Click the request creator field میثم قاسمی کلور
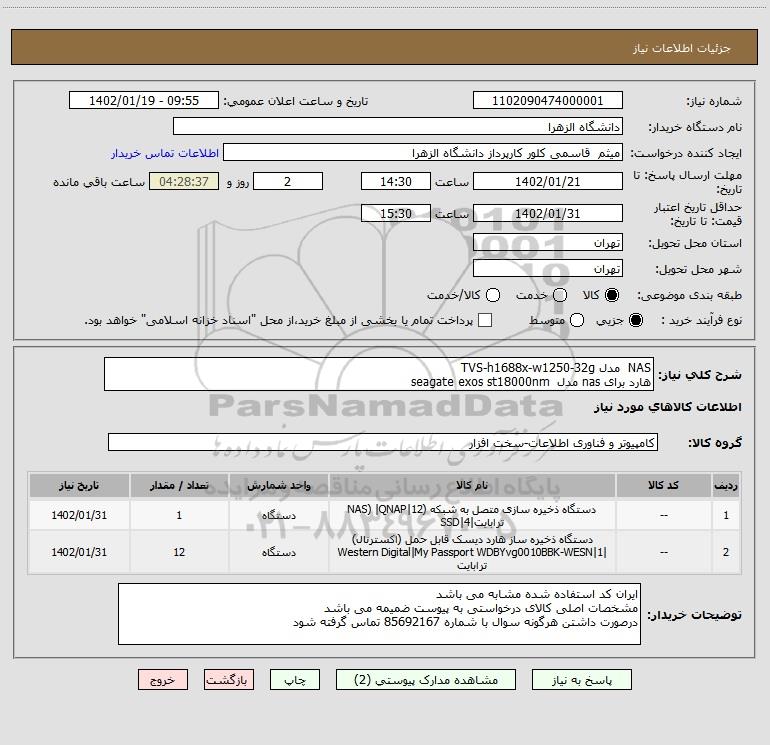This screenshot has width=770, height=745. pos(423,153)
